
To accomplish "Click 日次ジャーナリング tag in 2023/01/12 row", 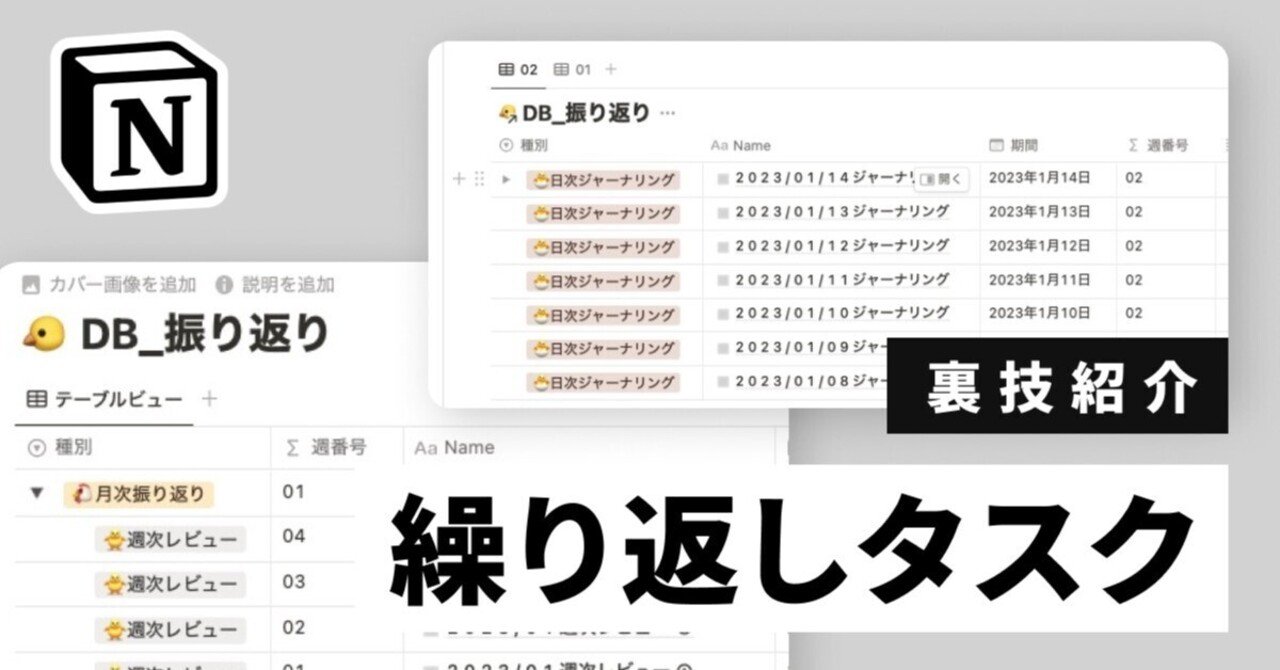I will [603, 247].
